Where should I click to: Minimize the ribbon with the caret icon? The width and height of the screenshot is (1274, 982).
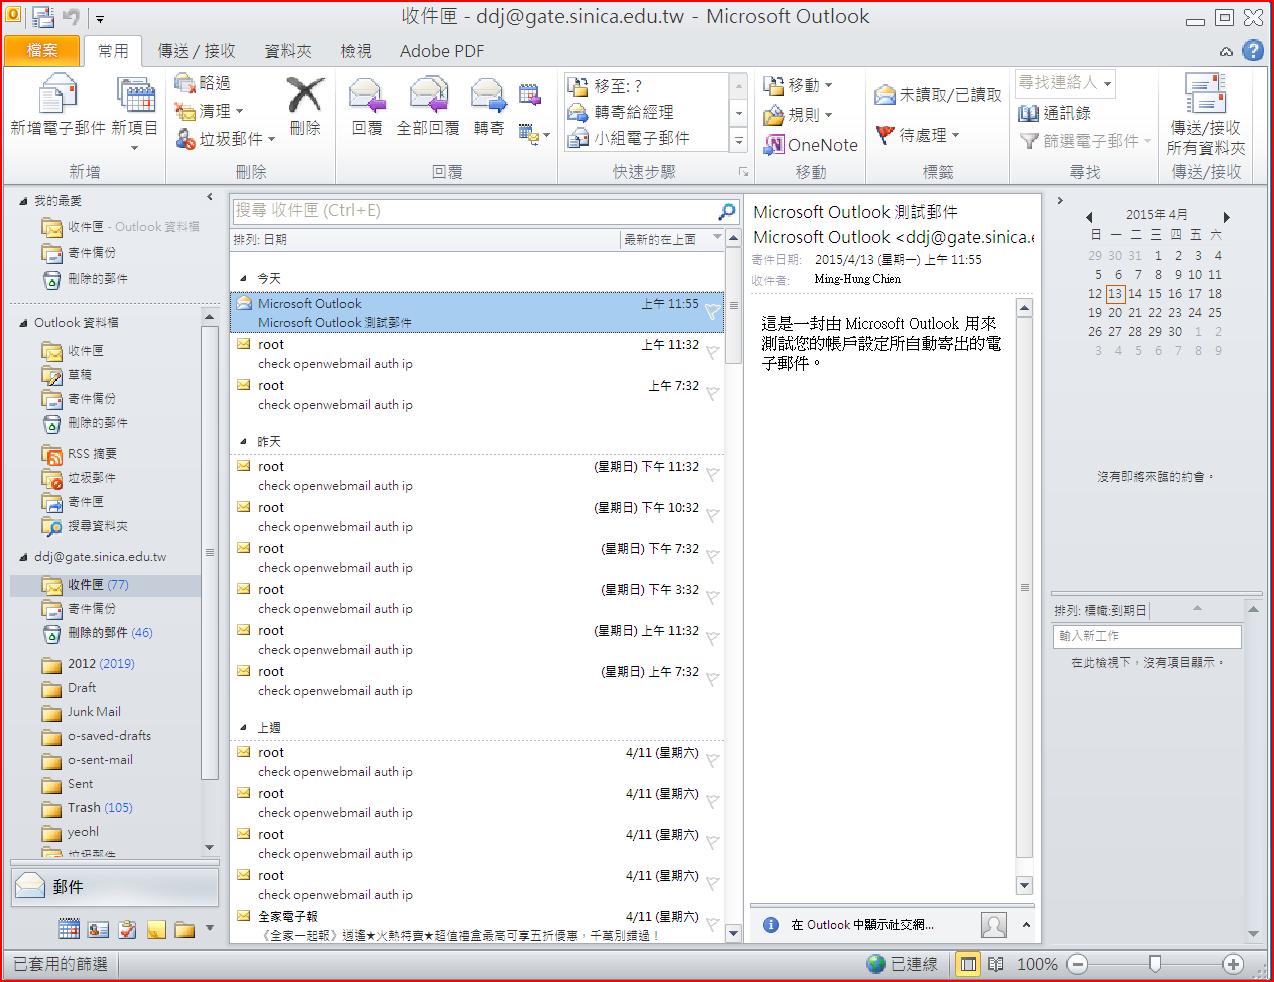tap(1226, 52)
